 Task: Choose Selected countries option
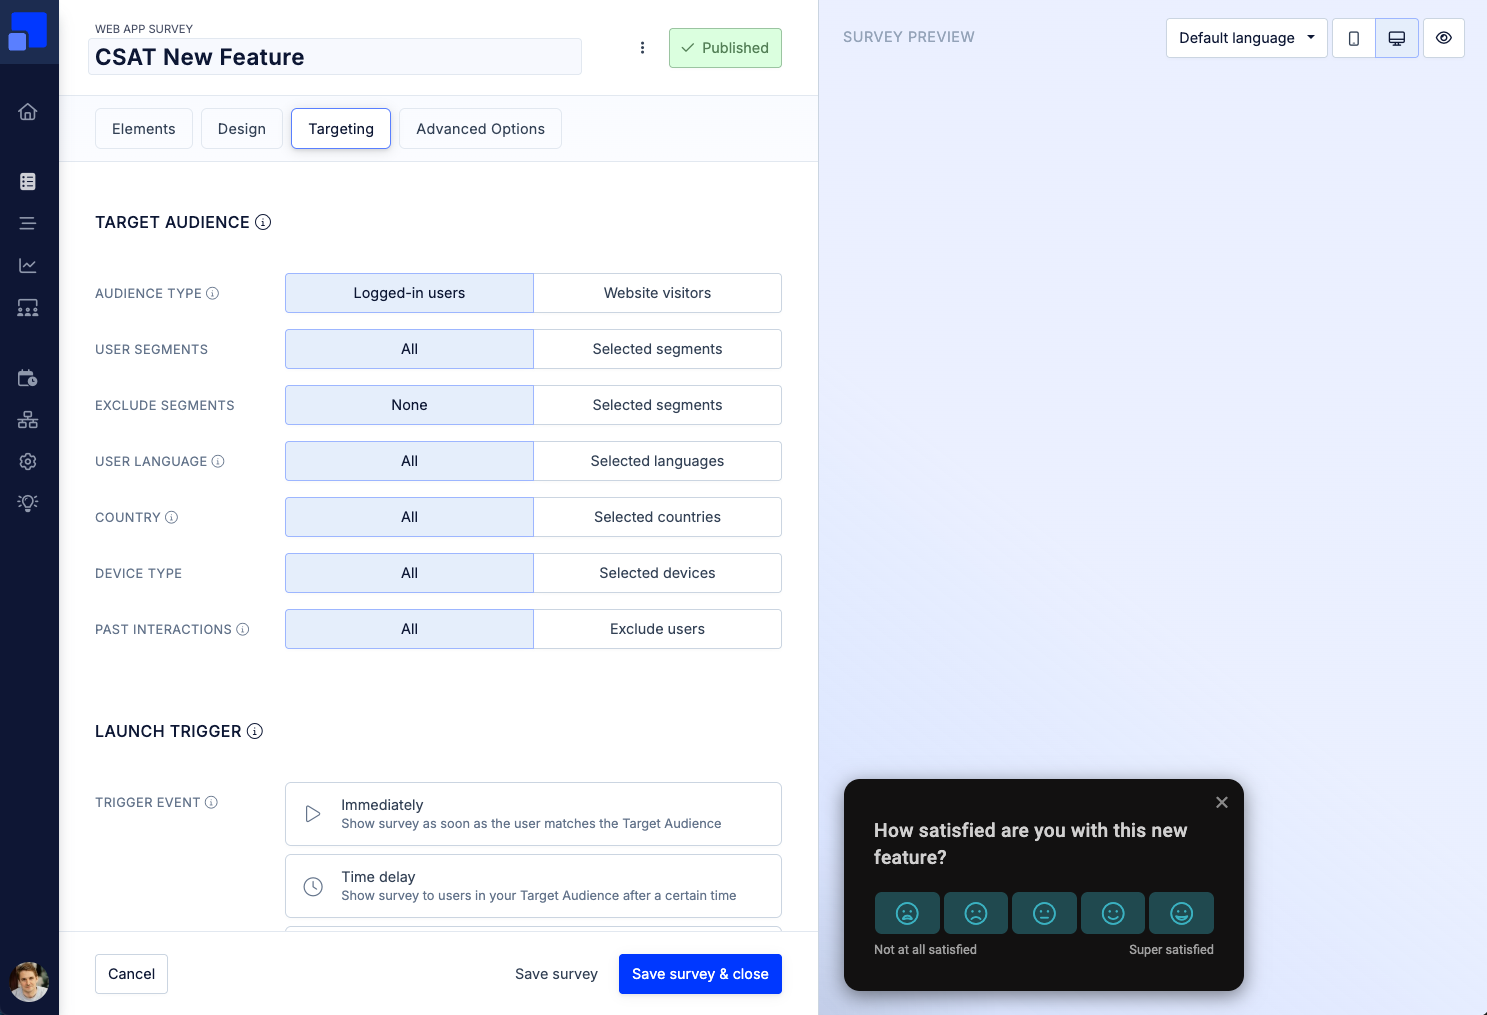tap(657, 517)
